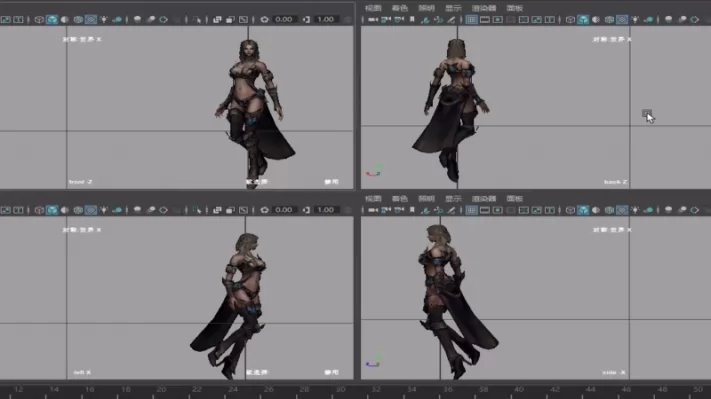Screen dimensions: 711x399
Task: Toggle Resolution Gate in back Z panel toolbar
Action: (x=497, y=19)
